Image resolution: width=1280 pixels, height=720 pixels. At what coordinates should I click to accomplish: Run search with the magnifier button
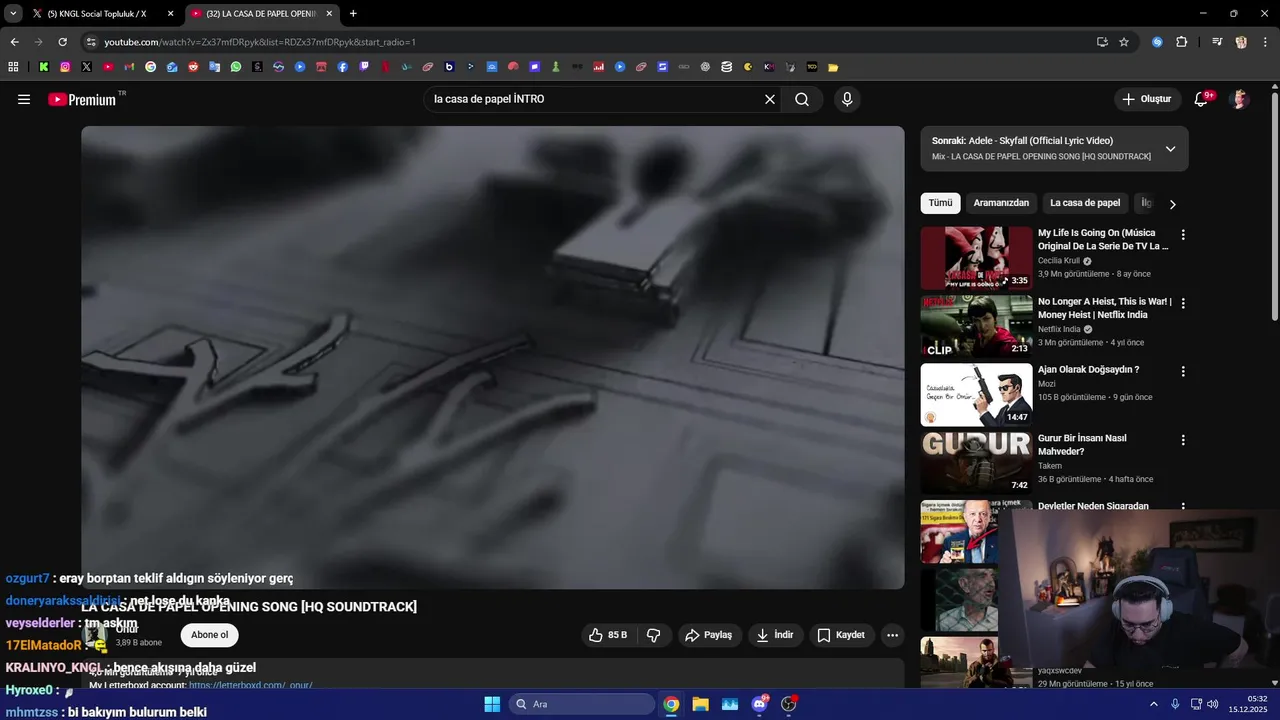pyautogui.click(x=802, y=99)
